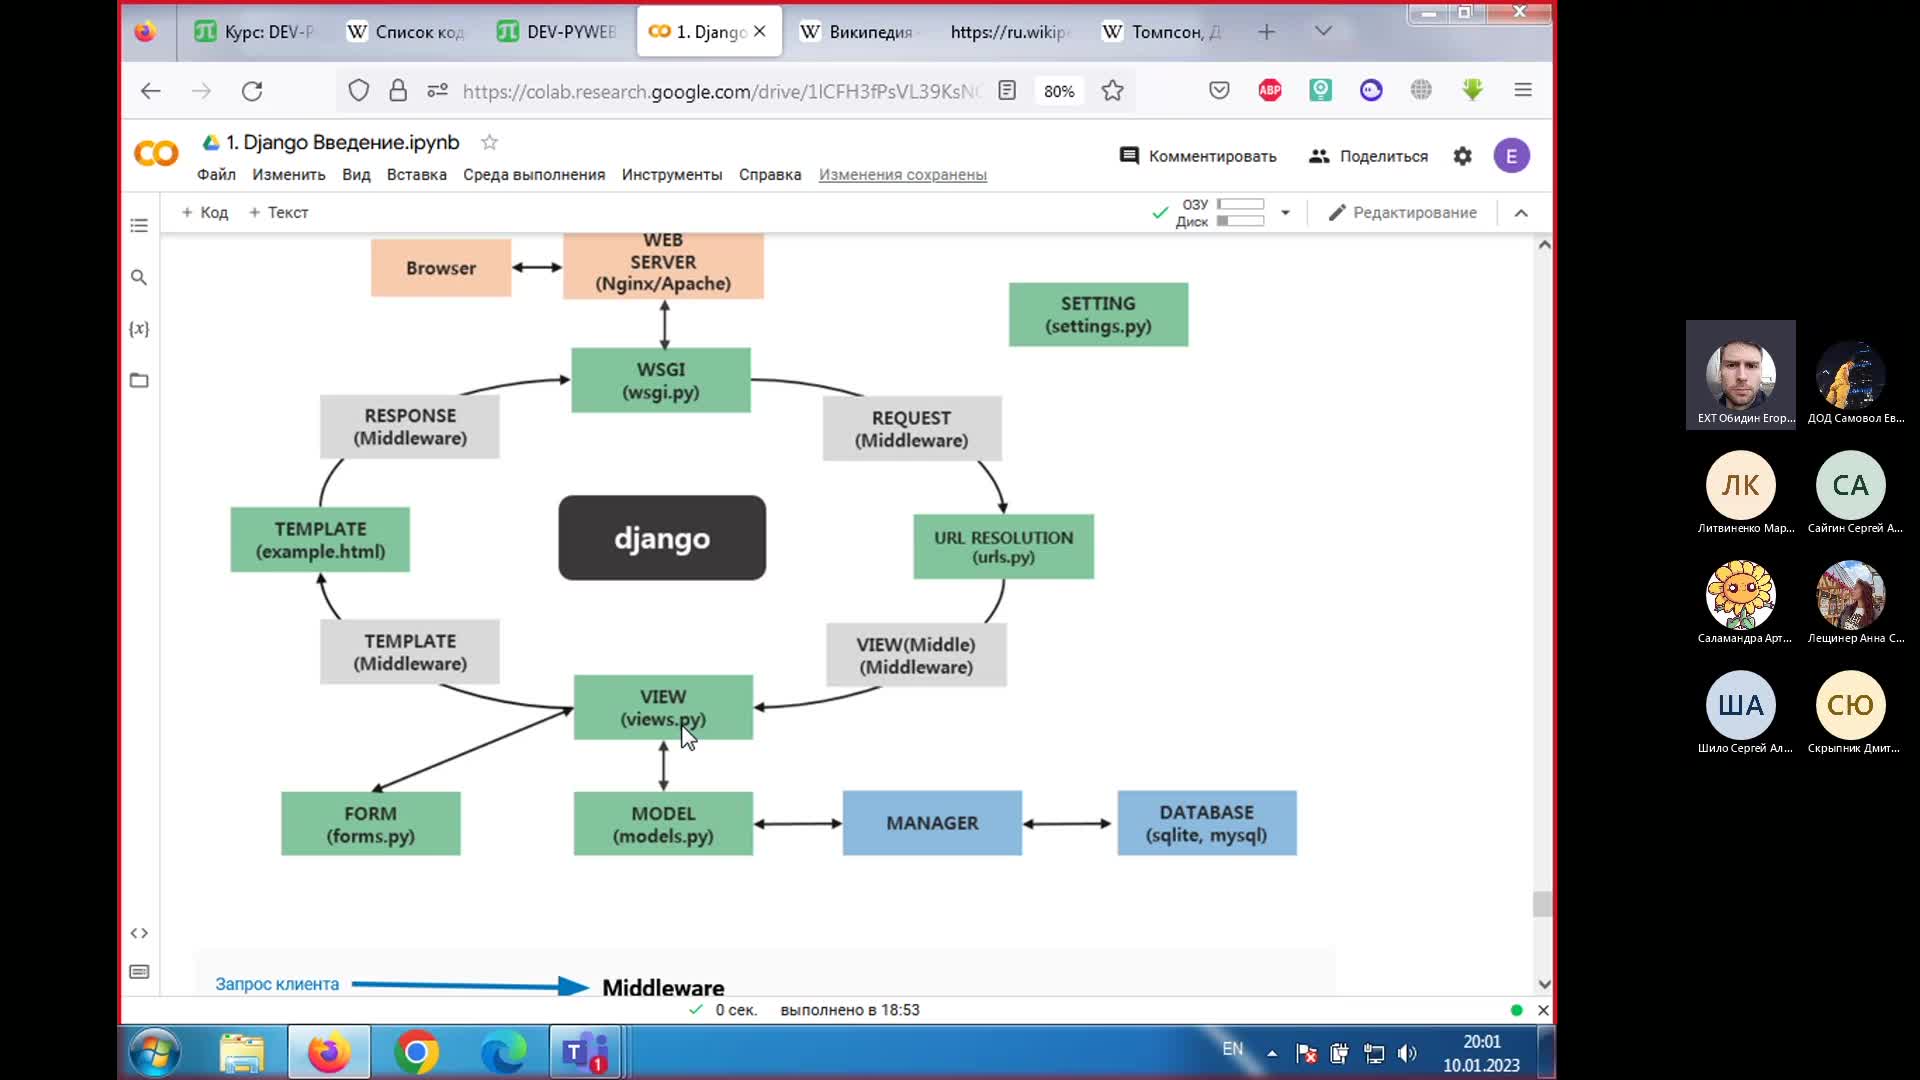Open the Вид menu

click(356, 174)
